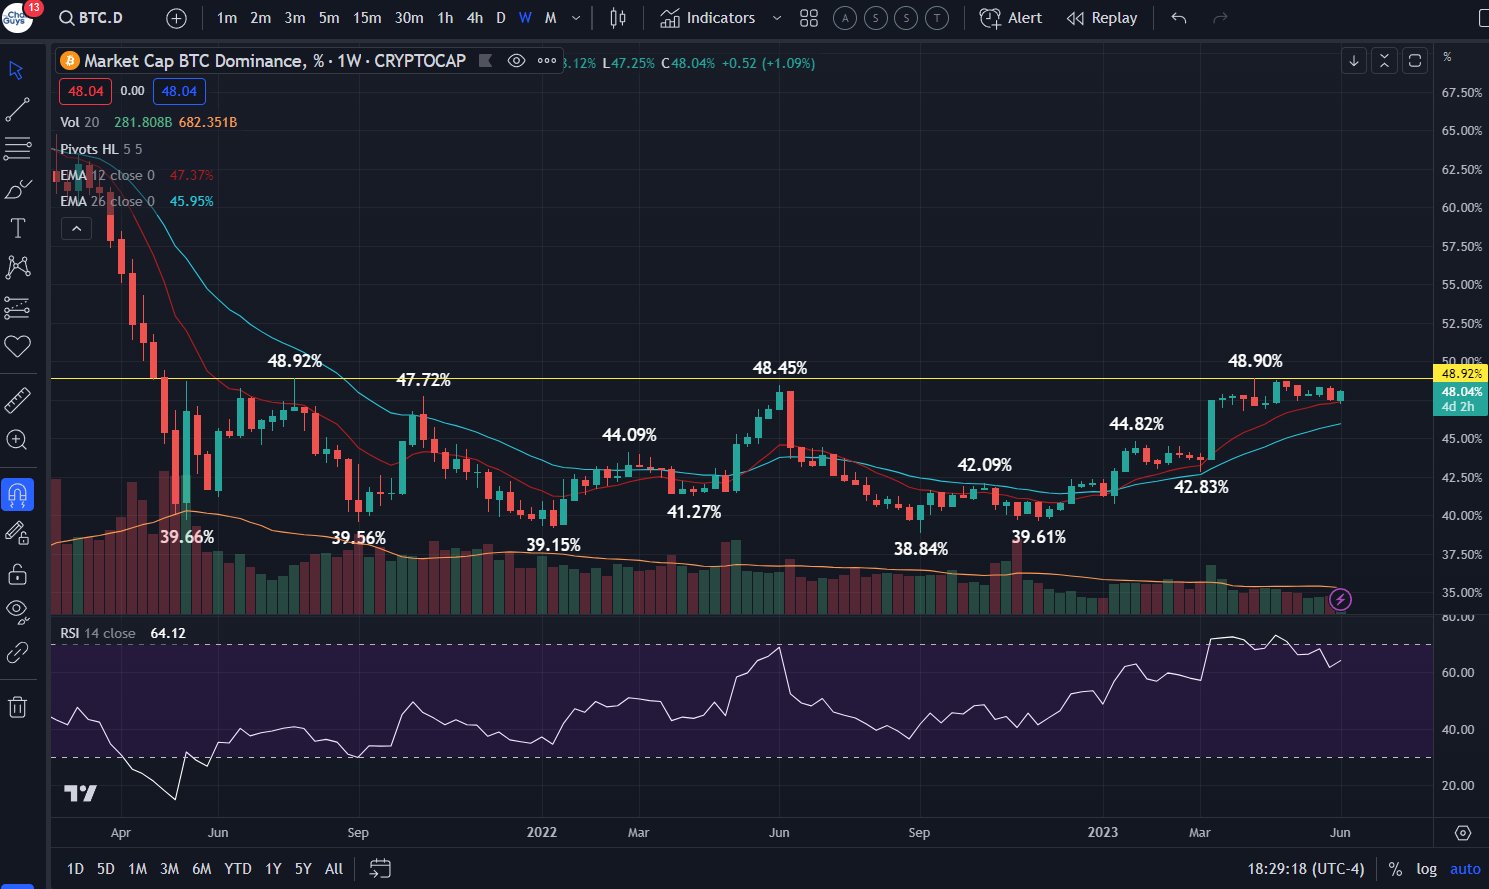This screenshot has height=889, width=1489.
Task: Select the ruler measure tool
Action: point(17,400)
